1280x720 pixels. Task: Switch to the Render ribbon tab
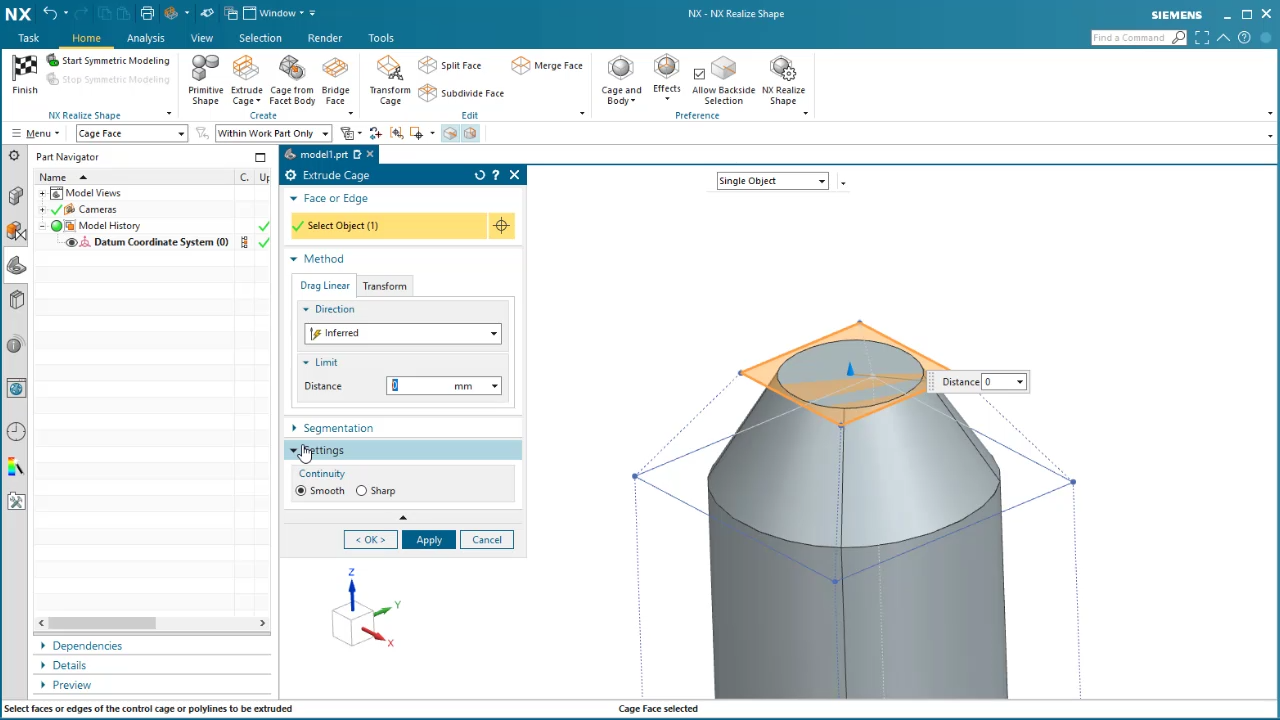(324, 37)
